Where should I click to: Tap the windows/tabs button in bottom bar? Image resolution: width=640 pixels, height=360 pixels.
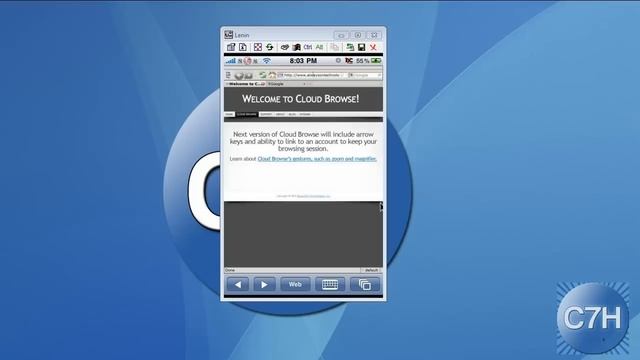pyautogui.click(x=365, y=284)
